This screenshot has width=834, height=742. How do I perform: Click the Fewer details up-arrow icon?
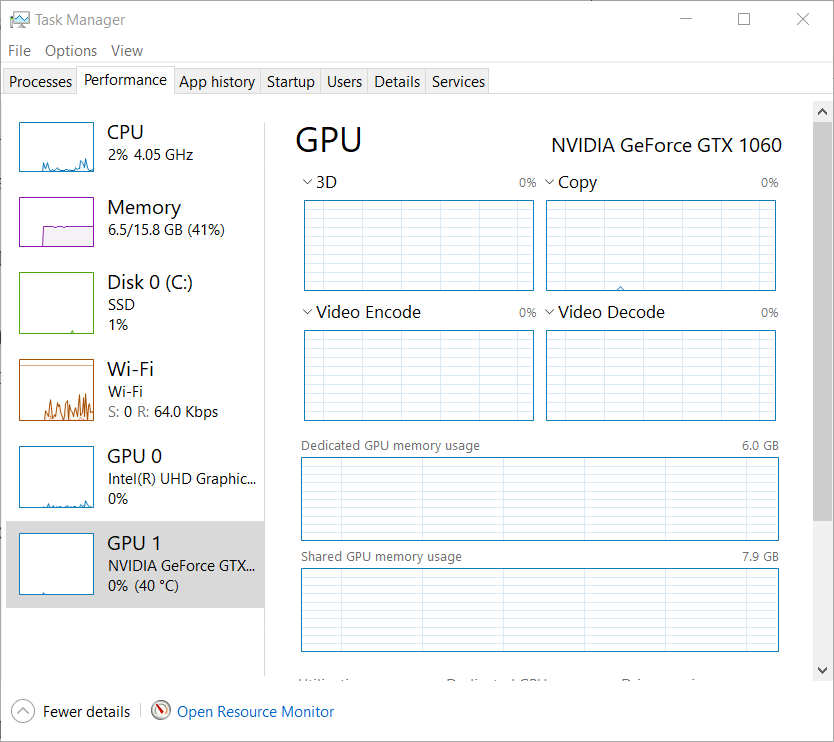pyautogui.click(x=22, y=711)
